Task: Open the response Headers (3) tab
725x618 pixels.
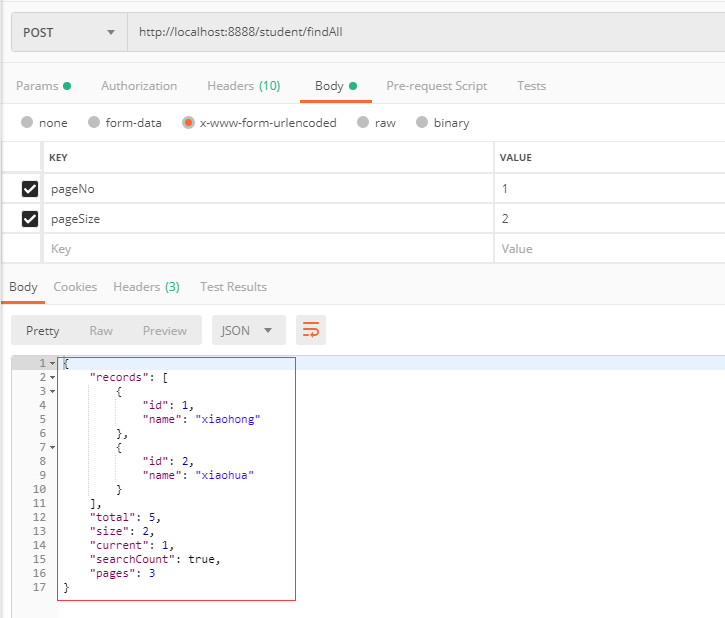Action: click(147, 287)
